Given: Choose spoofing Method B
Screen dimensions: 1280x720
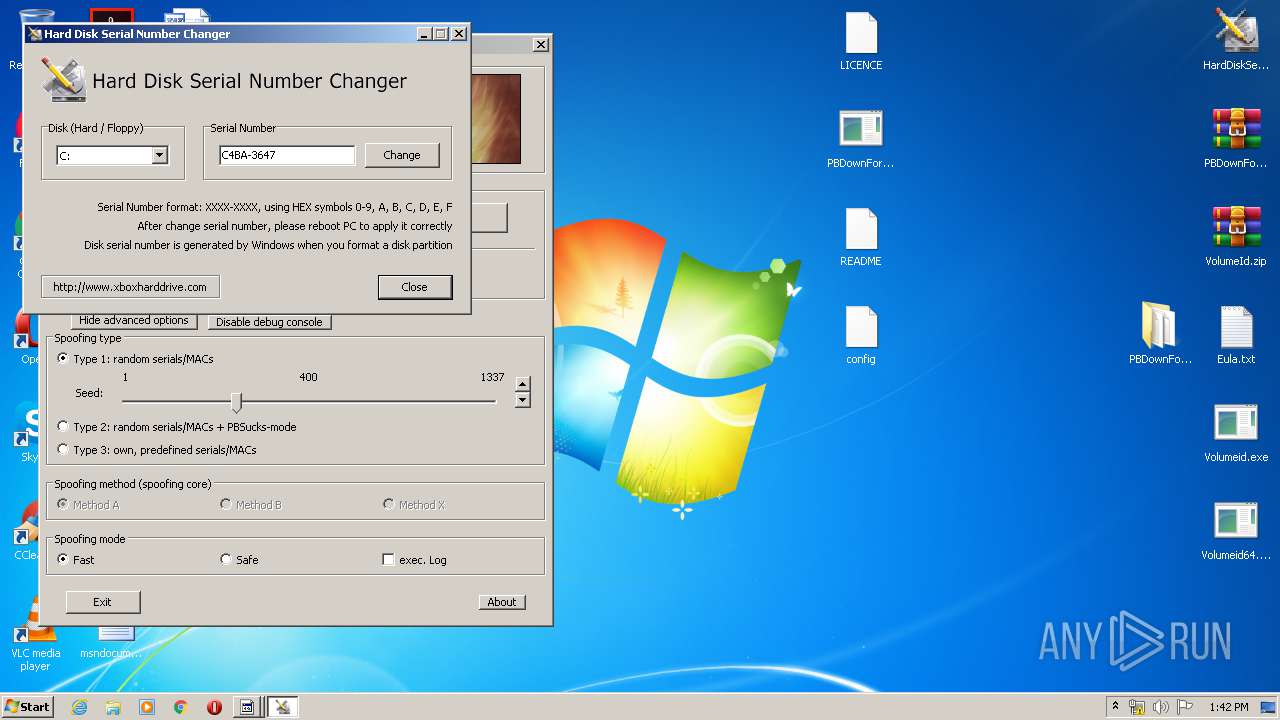Looking at the screenshot, I should click(251, 505).
